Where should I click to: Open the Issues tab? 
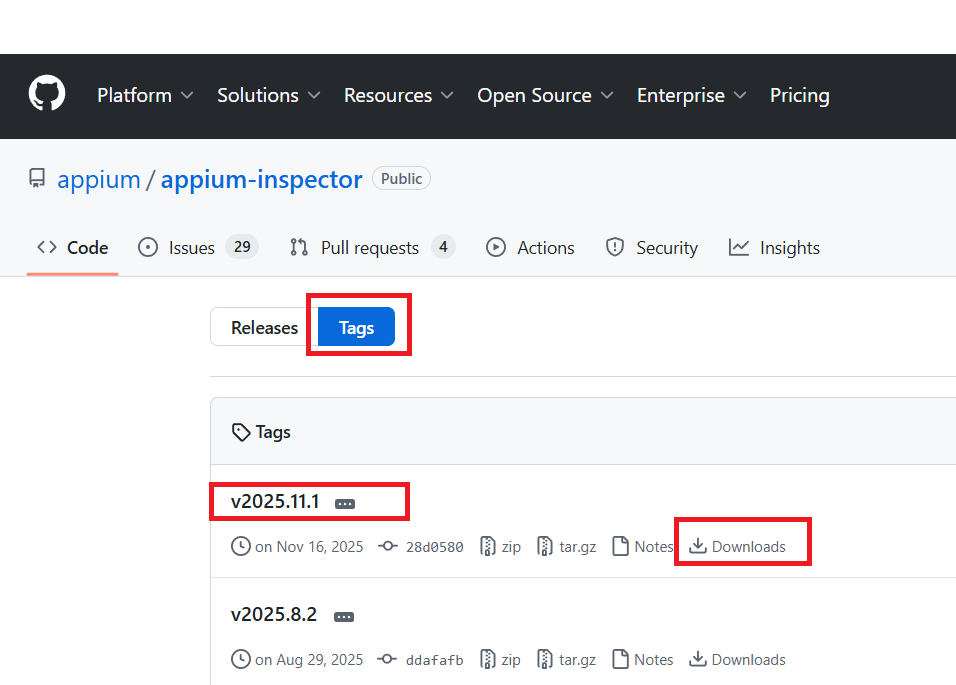tap(198, 248)
